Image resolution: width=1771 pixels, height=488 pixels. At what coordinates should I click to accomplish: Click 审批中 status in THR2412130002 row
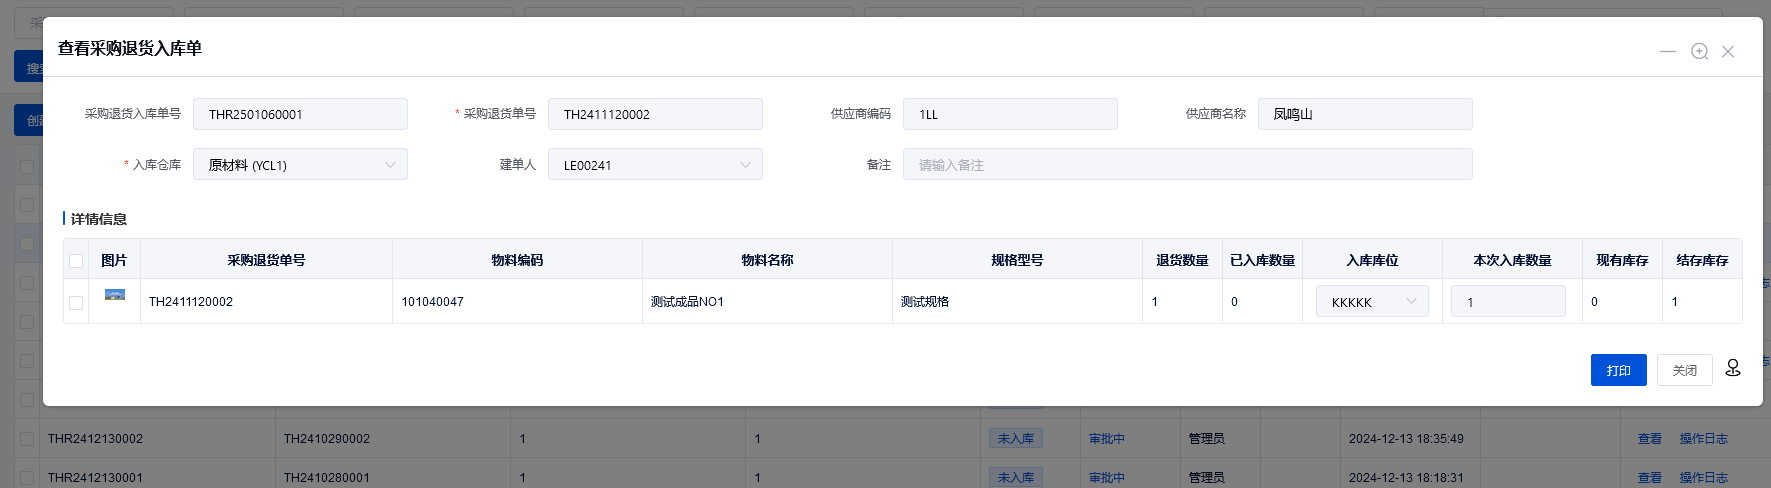click(1107, 439)
